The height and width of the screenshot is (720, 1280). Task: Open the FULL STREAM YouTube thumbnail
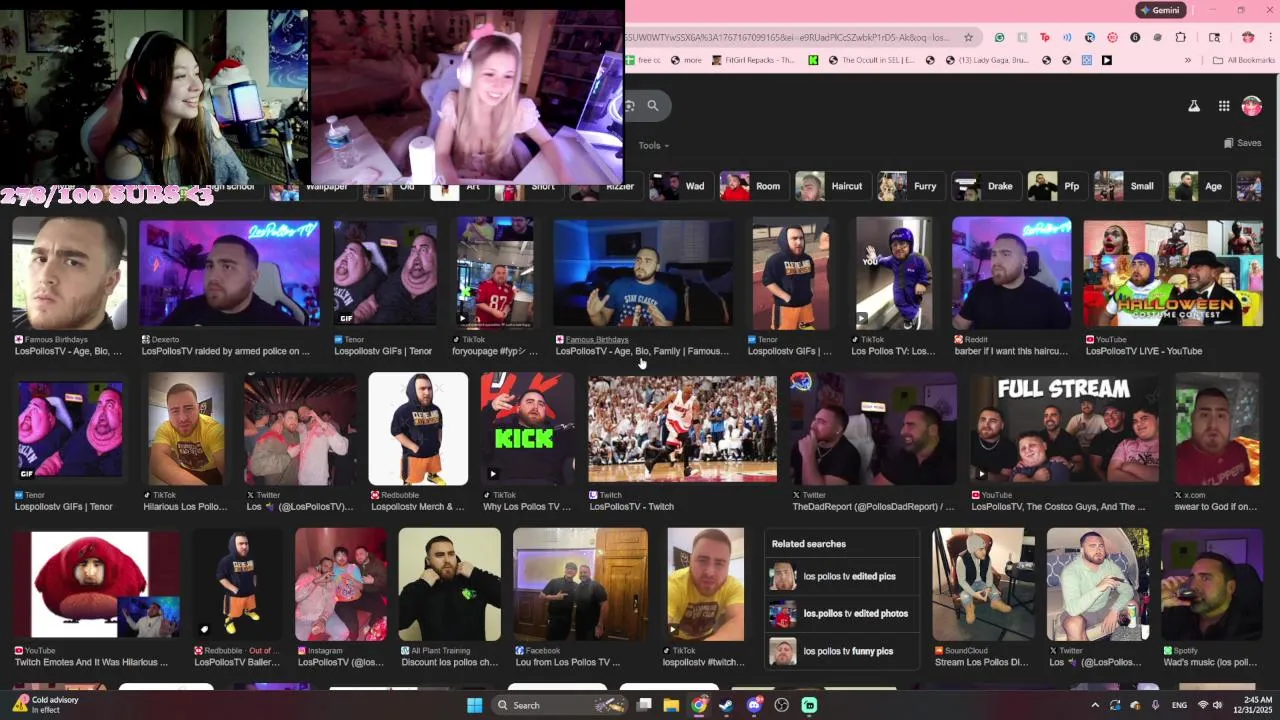(x=1064, y=429)
